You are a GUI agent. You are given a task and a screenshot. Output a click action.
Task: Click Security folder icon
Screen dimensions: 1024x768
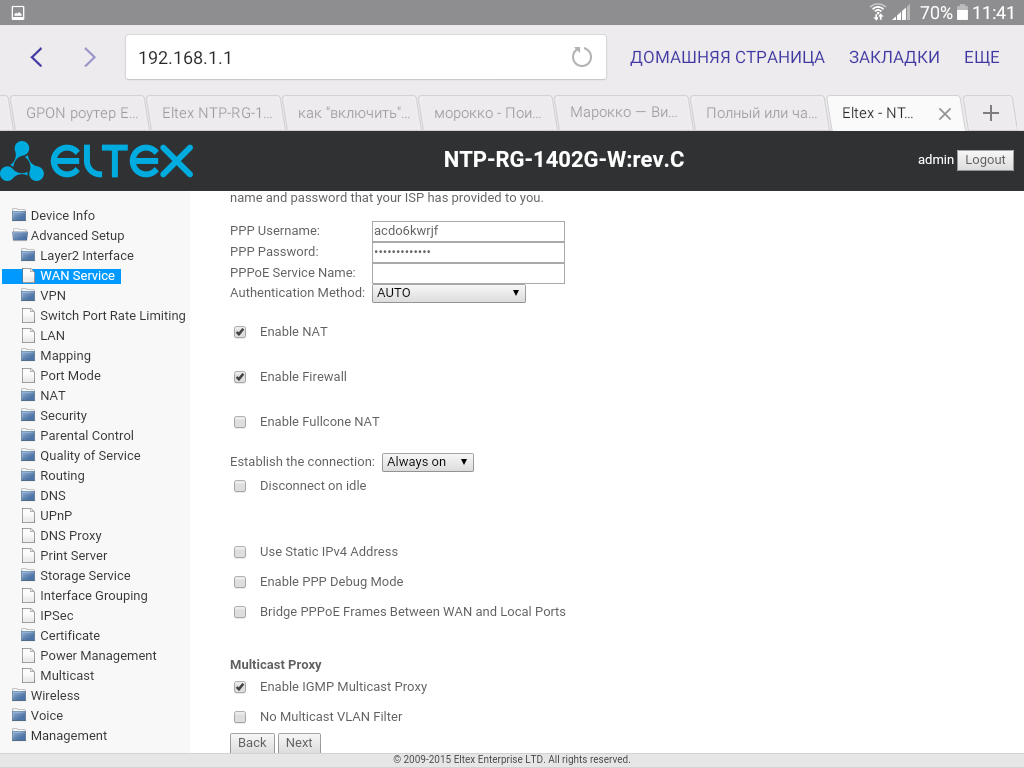tap(28, 415)
